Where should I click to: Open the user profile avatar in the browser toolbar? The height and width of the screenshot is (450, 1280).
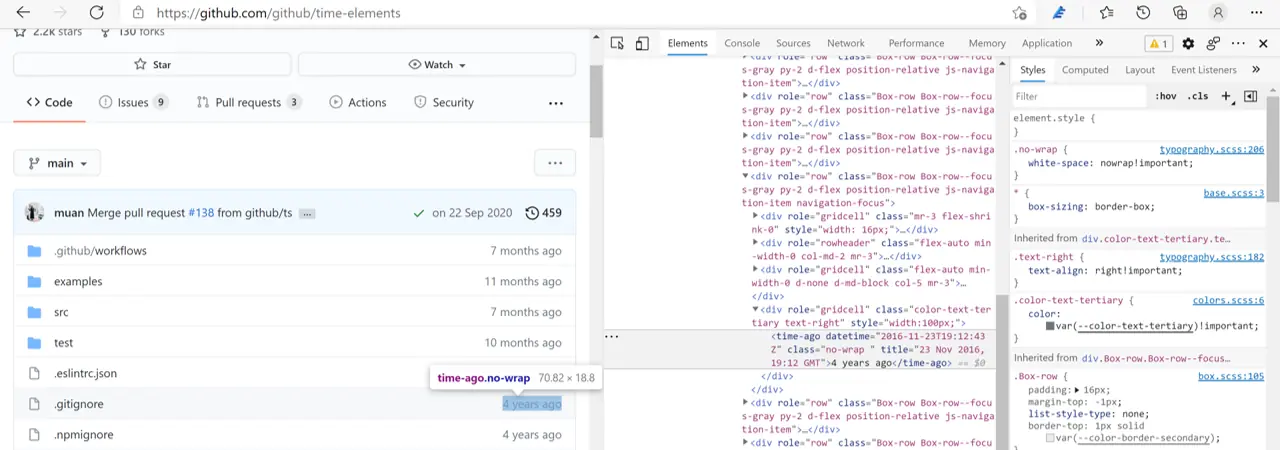[x=1218, y=13]
